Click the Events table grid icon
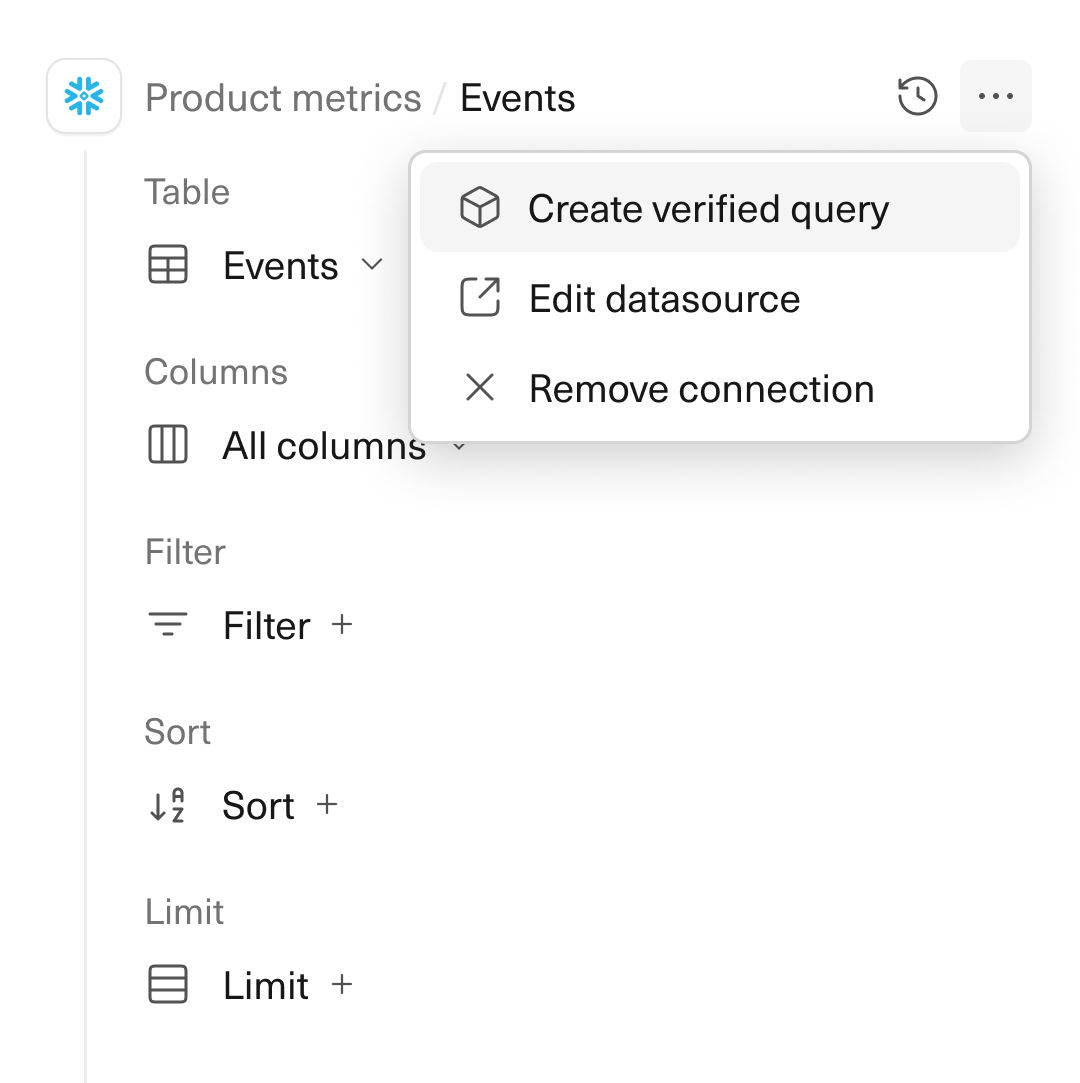The image size is (1080, 1083). tap(168, 266)
